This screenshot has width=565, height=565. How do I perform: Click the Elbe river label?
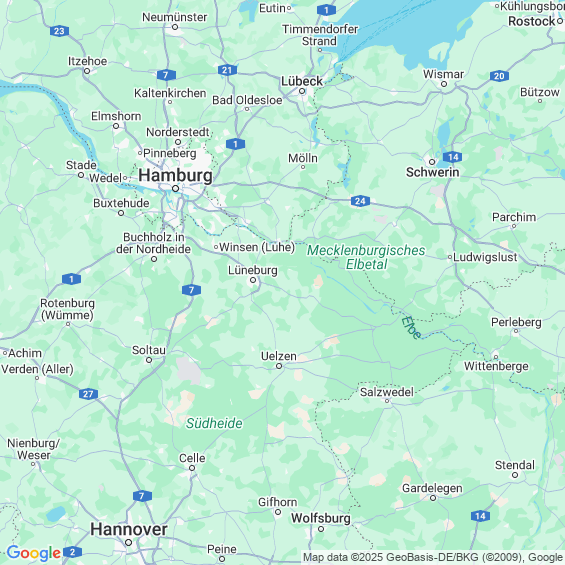click(410, 328)
